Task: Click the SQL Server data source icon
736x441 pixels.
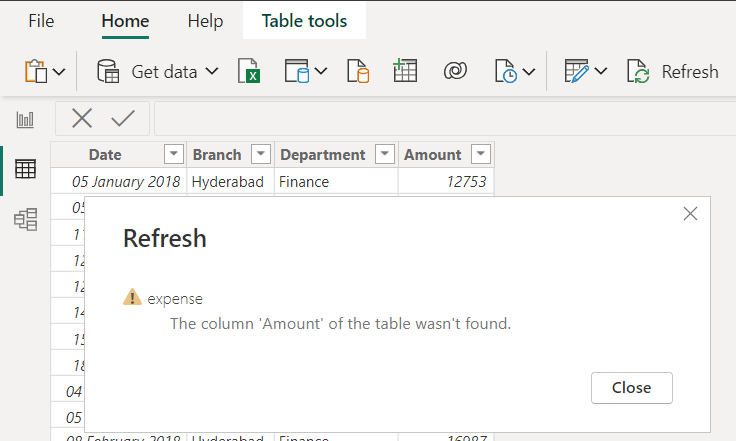Action: (358, 71)
